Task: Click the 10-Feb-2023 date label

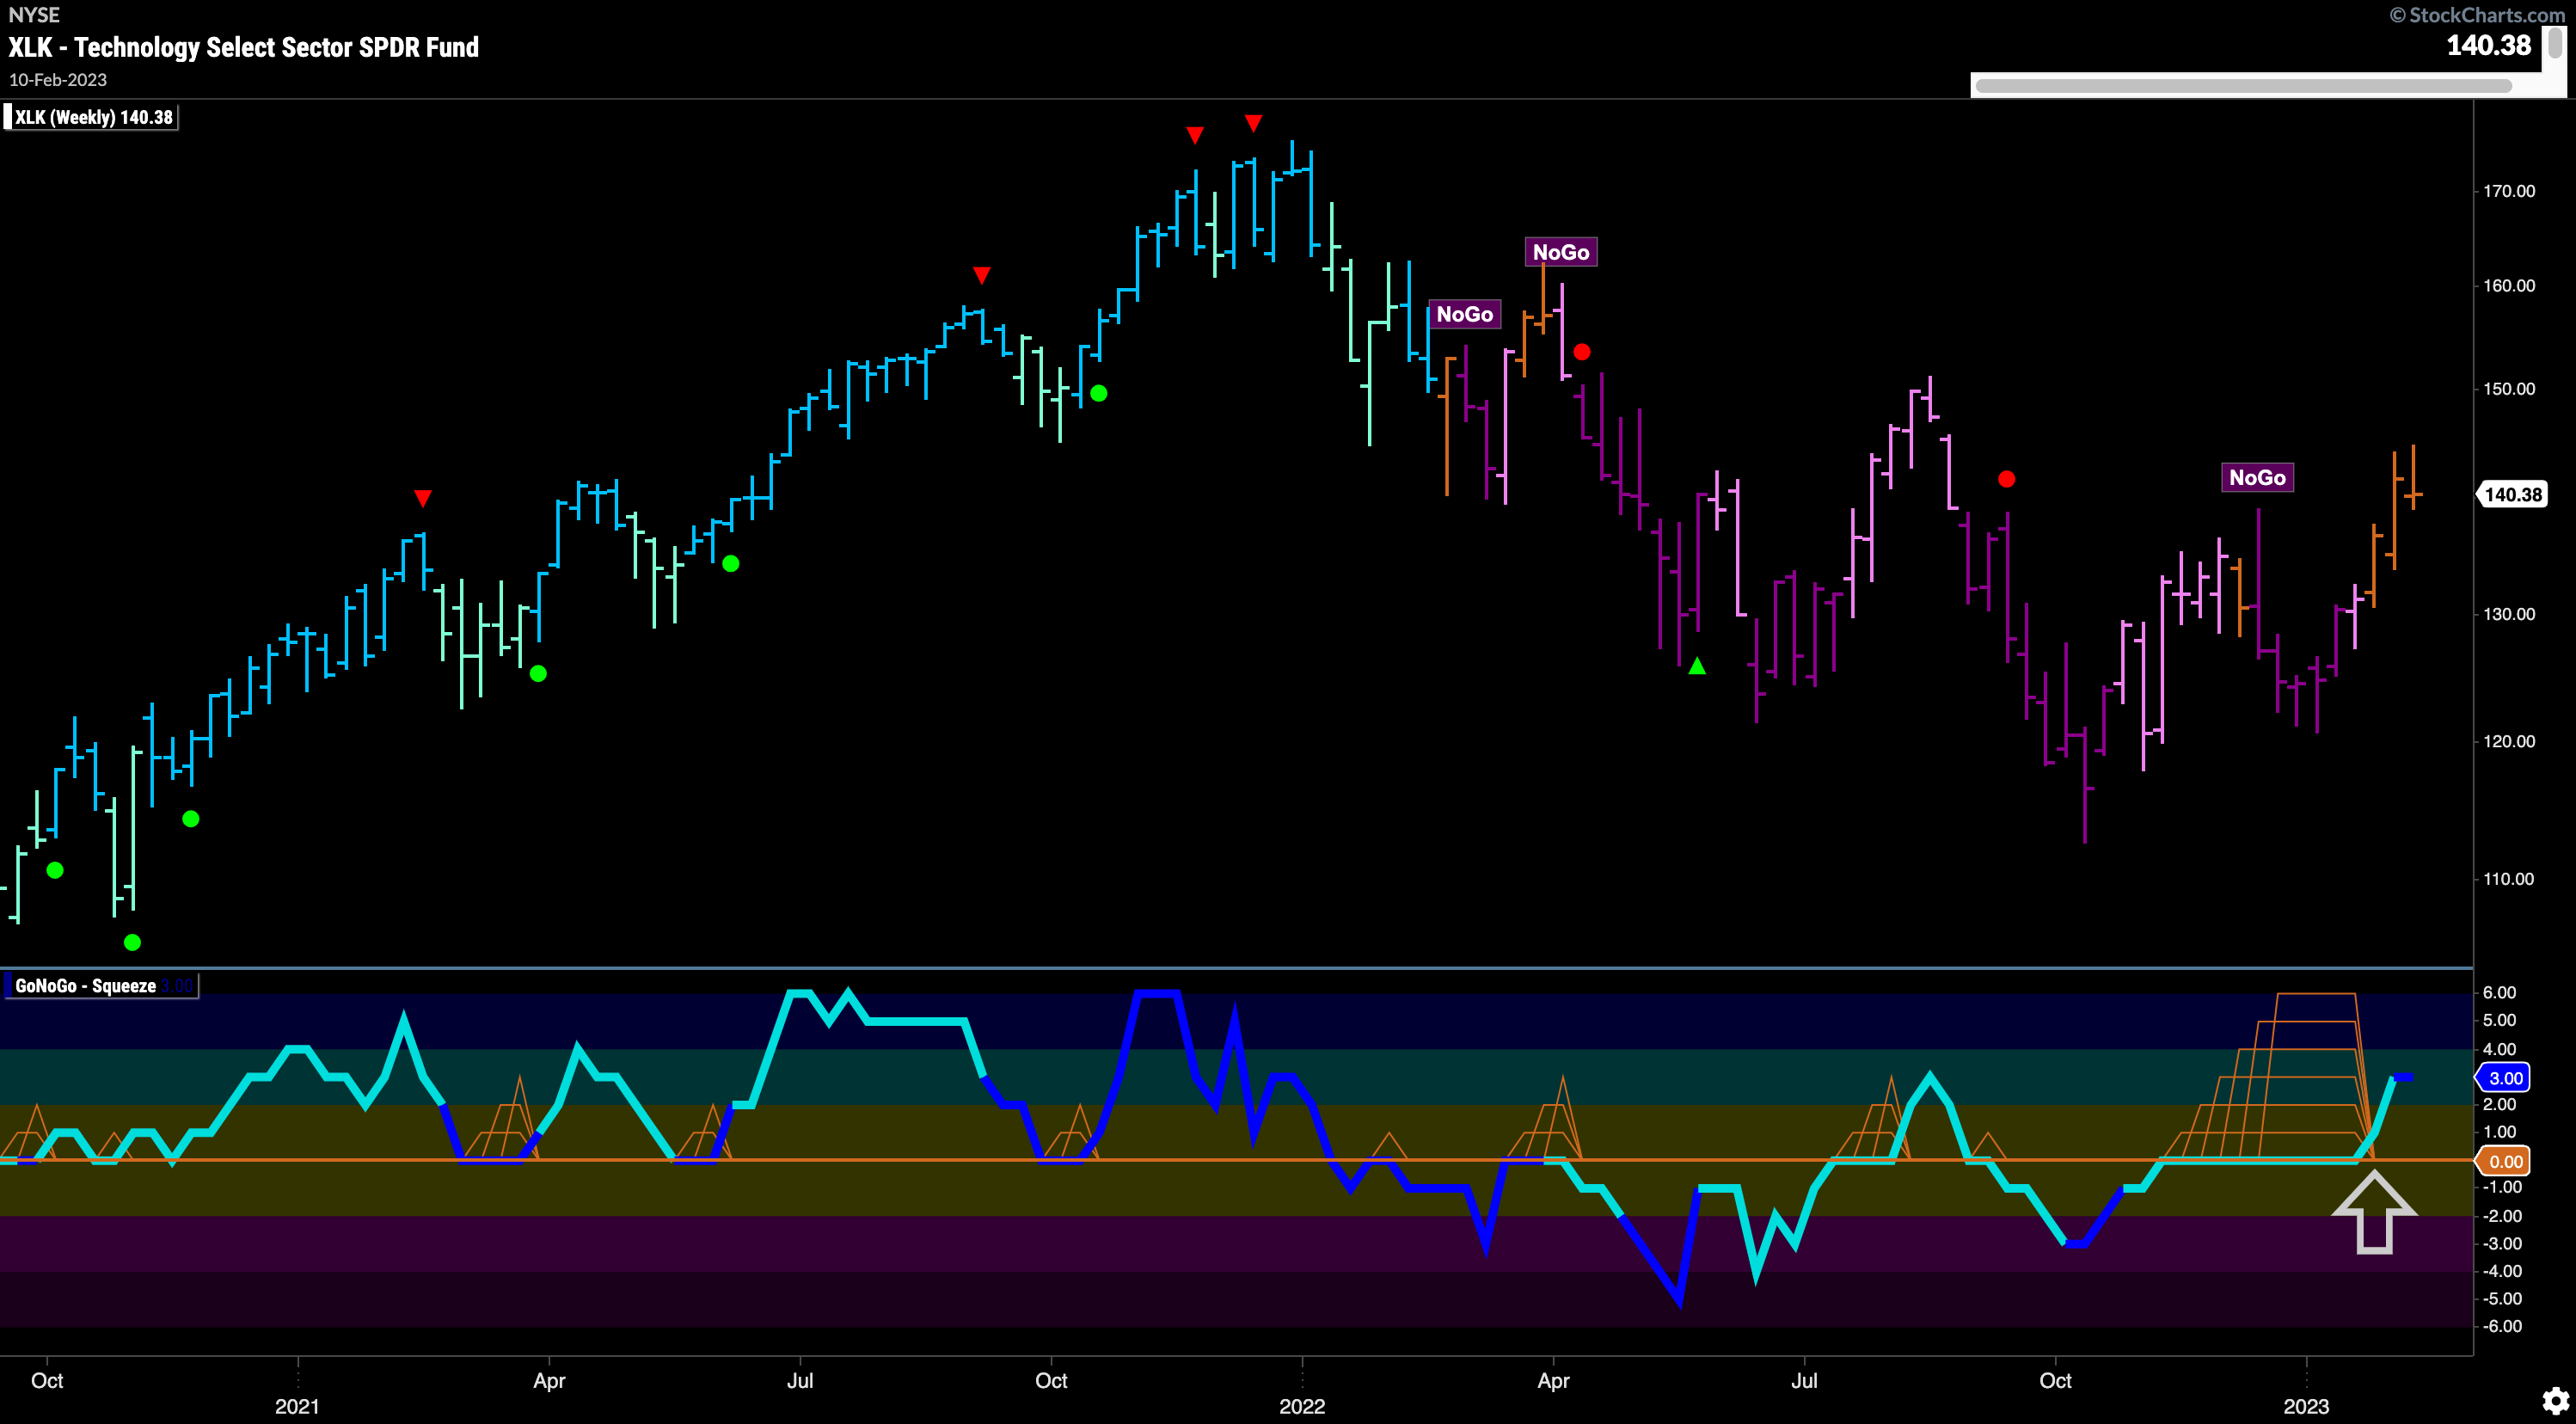Action: point(58,80)
